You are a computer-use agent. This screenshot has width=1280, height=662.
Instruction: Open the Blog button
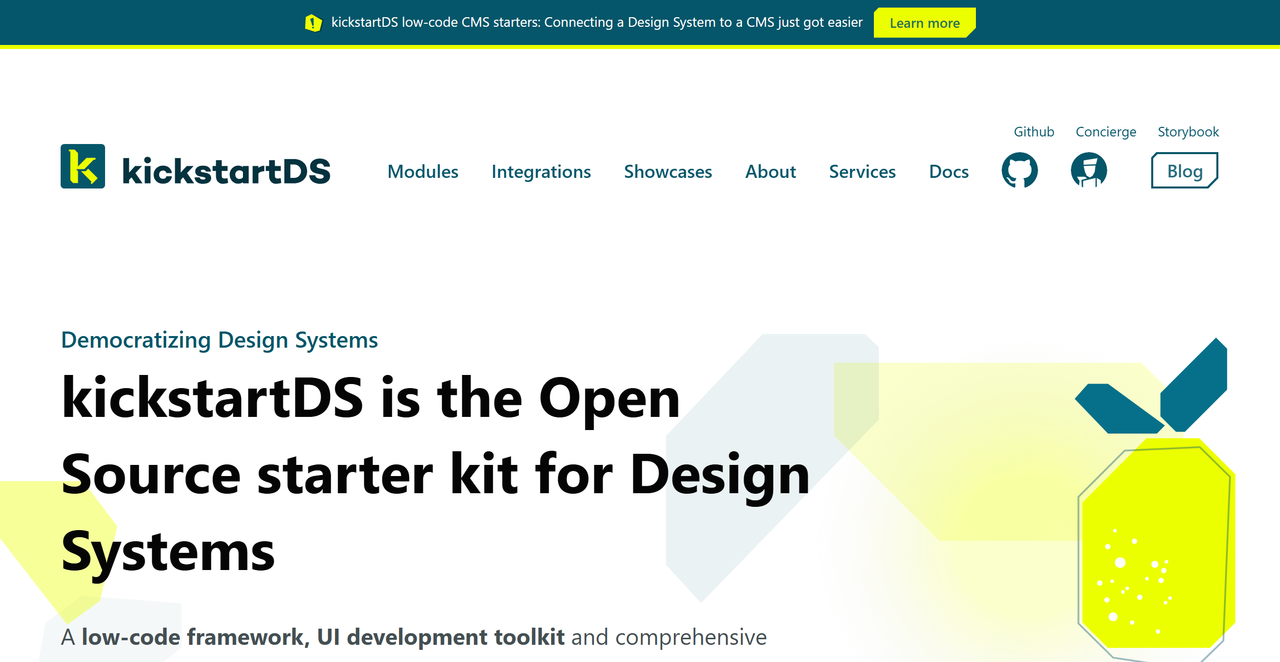pyautogui.click(x=1185, y=171)
